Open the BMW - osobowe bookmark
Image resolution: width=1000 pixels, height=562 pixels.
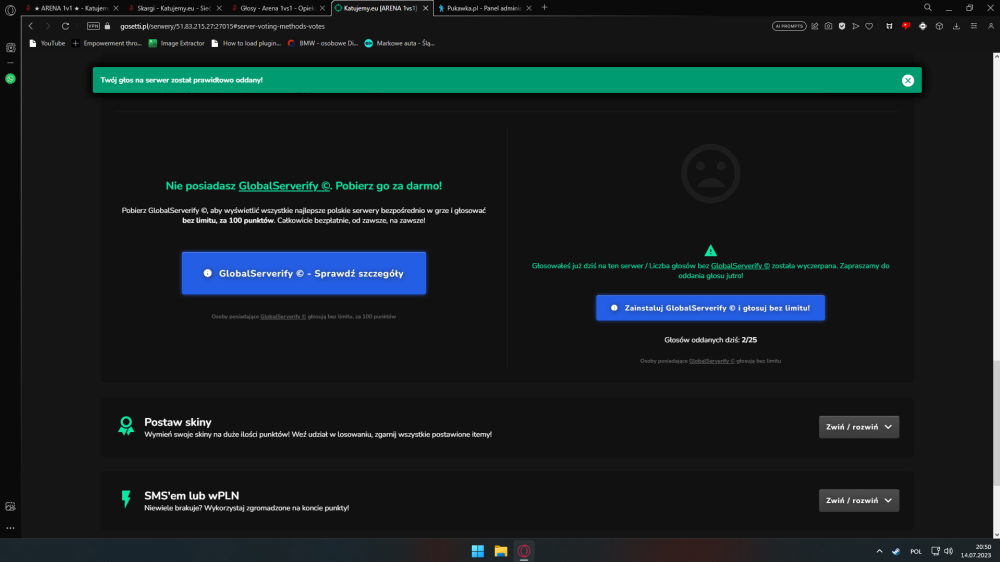[x=323, y=43]
